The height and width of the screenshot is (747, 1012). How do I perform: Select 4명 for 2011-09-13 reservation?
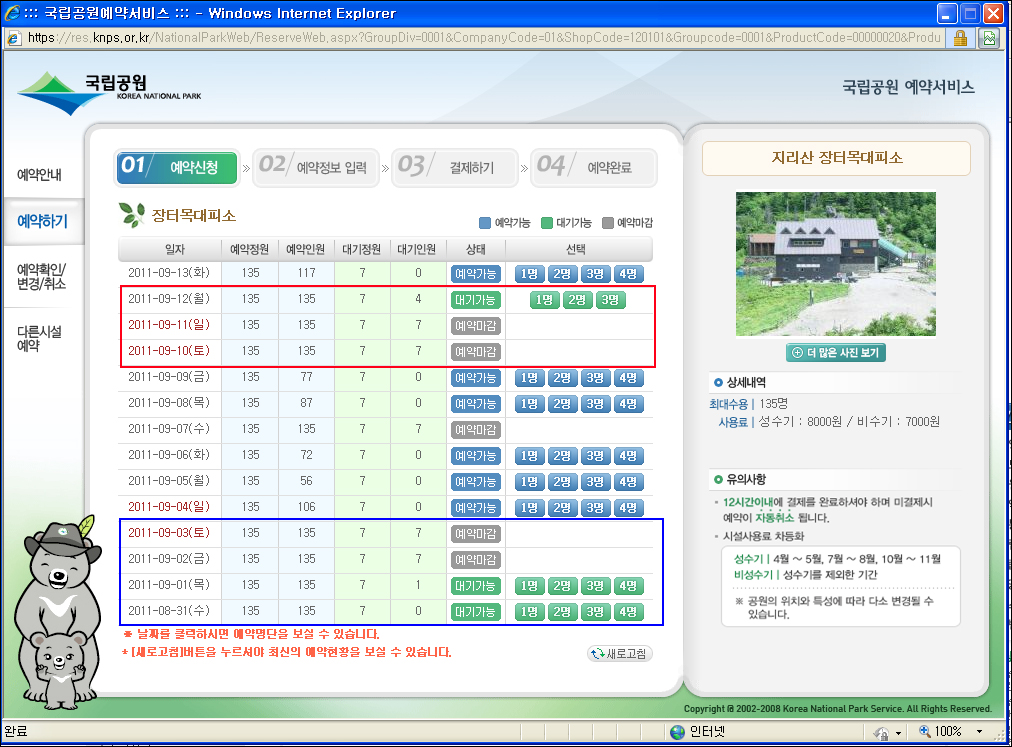point(628,273)
